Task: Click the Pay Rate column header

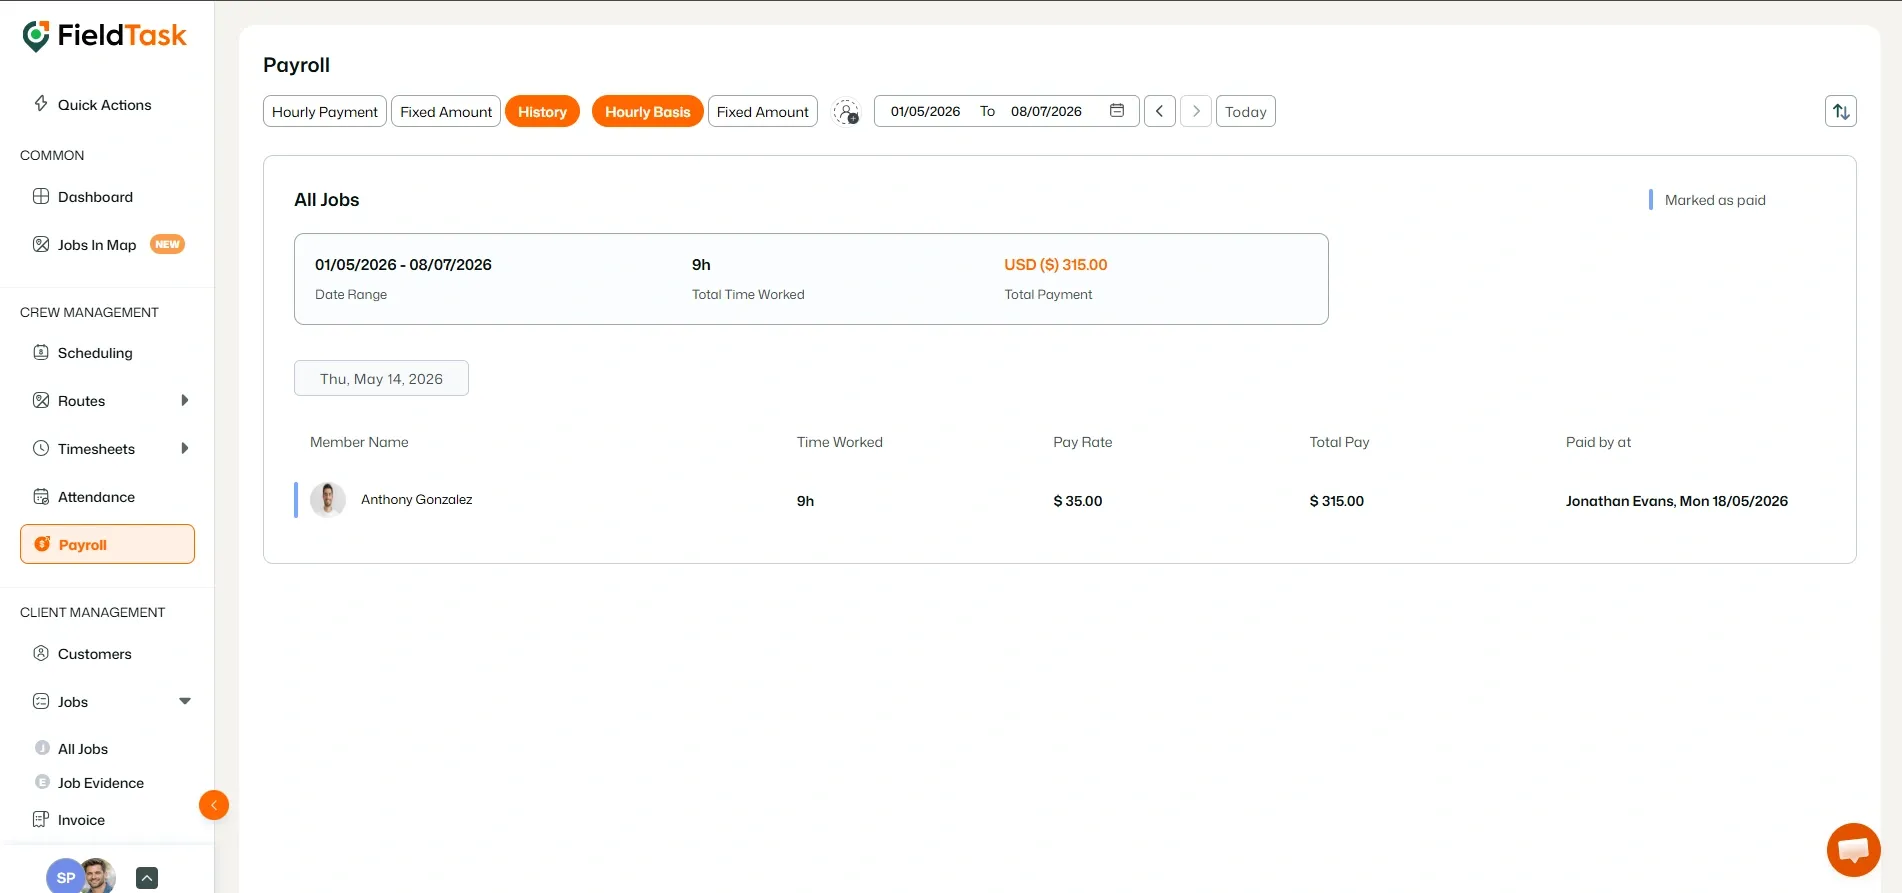Action: click(1083, 442)
